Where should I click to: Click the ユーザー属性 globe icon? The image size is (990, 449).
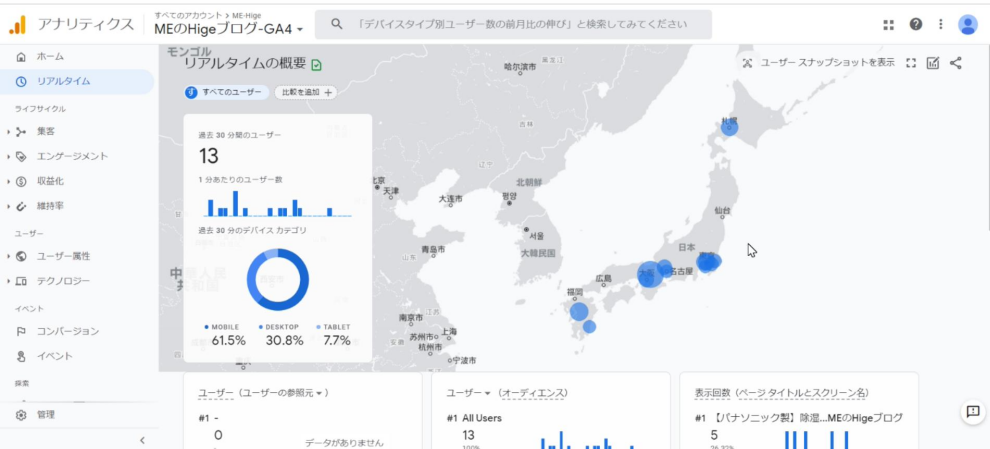click(x=21, y=256)
